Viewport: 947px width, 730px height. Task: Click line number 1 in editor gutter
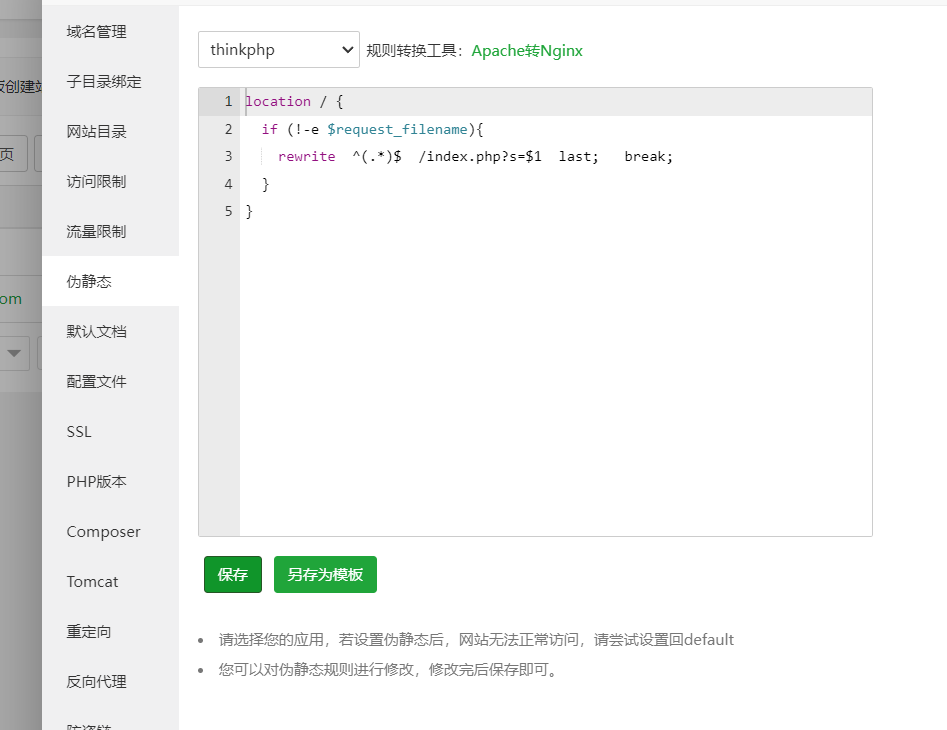coord(228,102)
